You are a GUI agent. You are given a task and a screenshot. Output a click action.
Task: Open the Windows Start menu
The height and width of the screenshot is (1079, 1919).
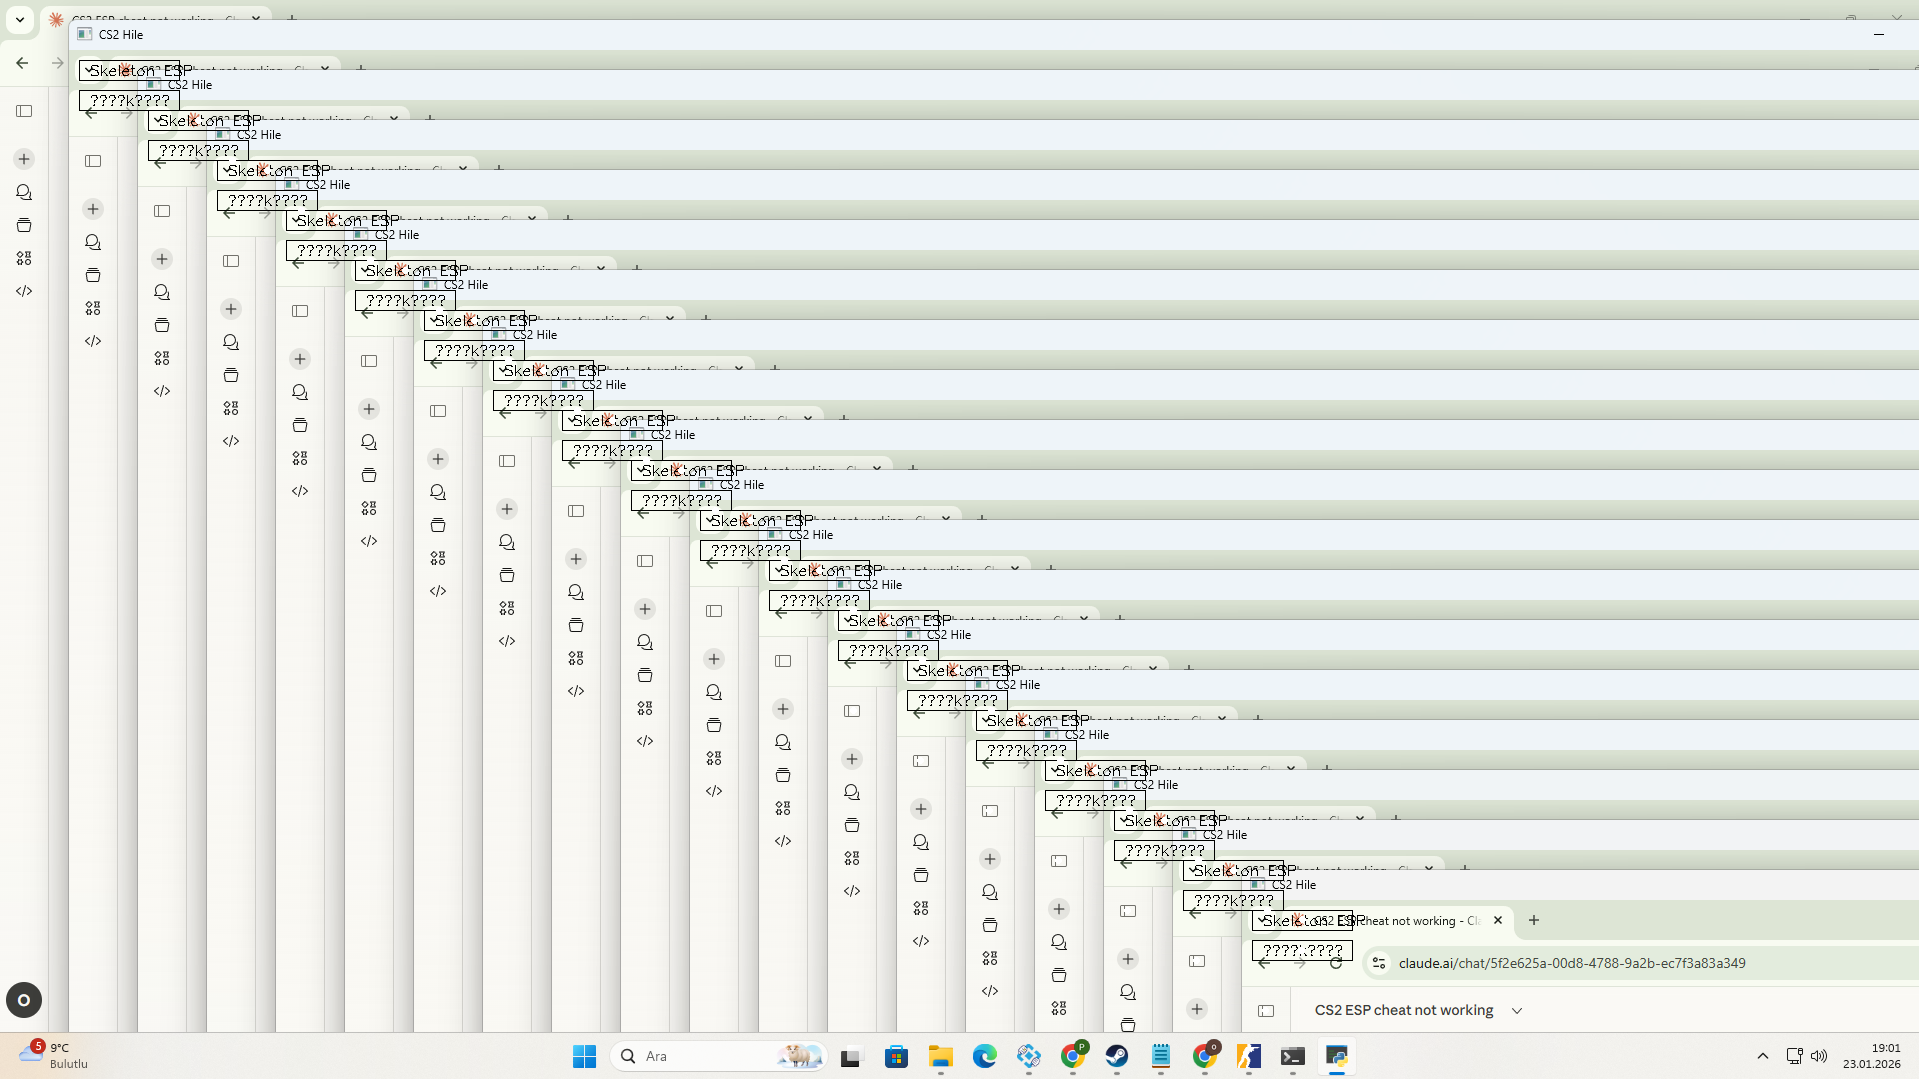[585, 1056]
